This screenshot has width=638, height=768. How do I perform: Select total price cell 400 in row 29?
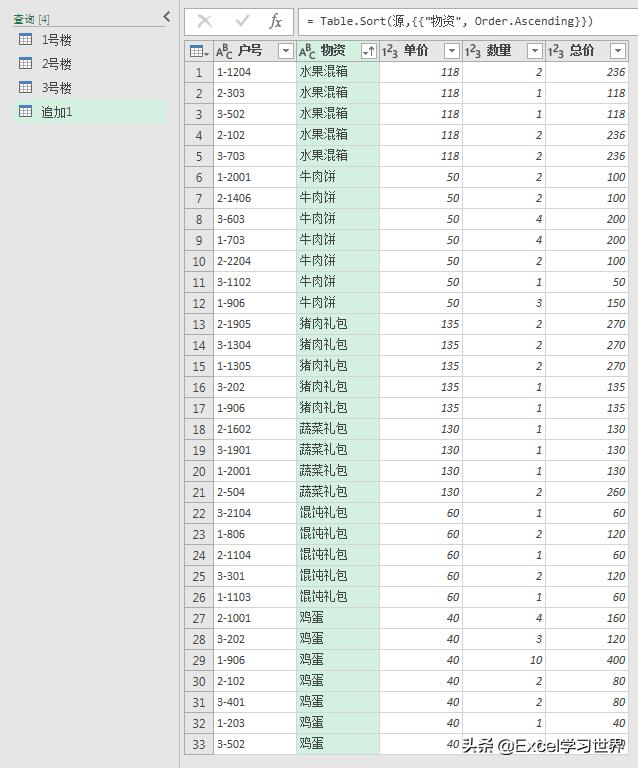pos(587,660)
